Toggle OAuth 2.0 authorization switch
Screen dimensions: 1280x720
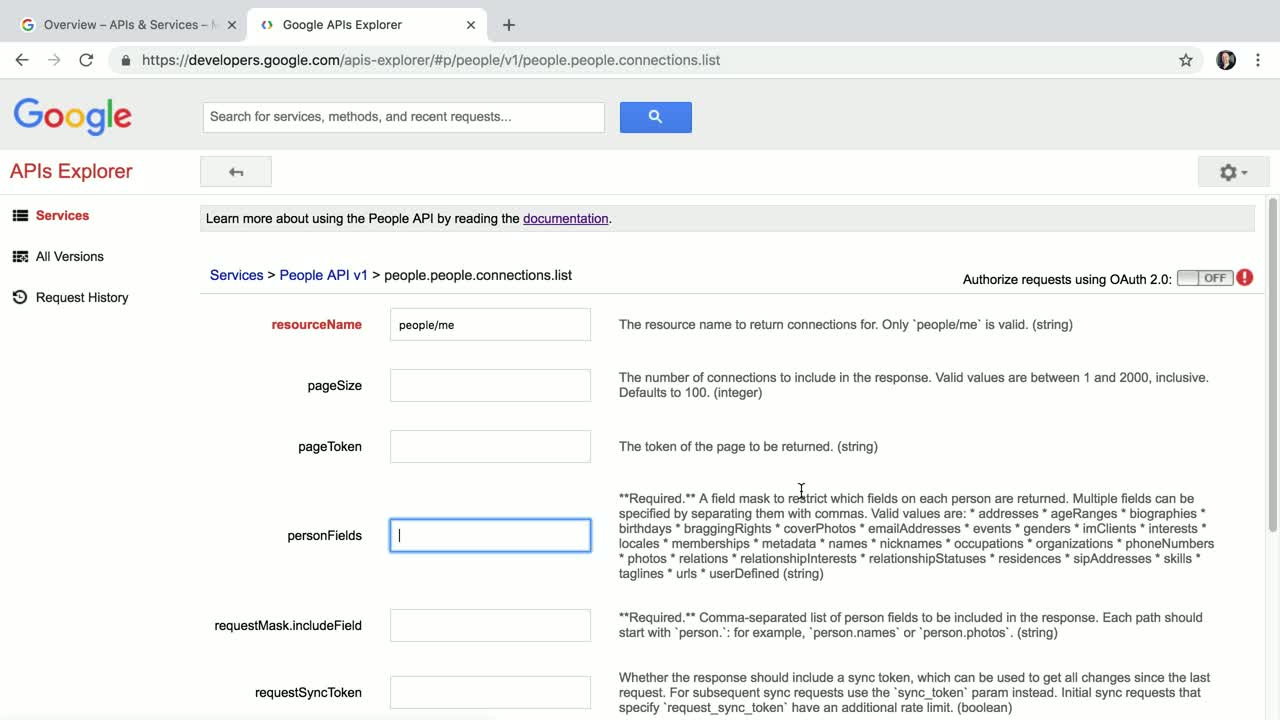[1204, 278]
